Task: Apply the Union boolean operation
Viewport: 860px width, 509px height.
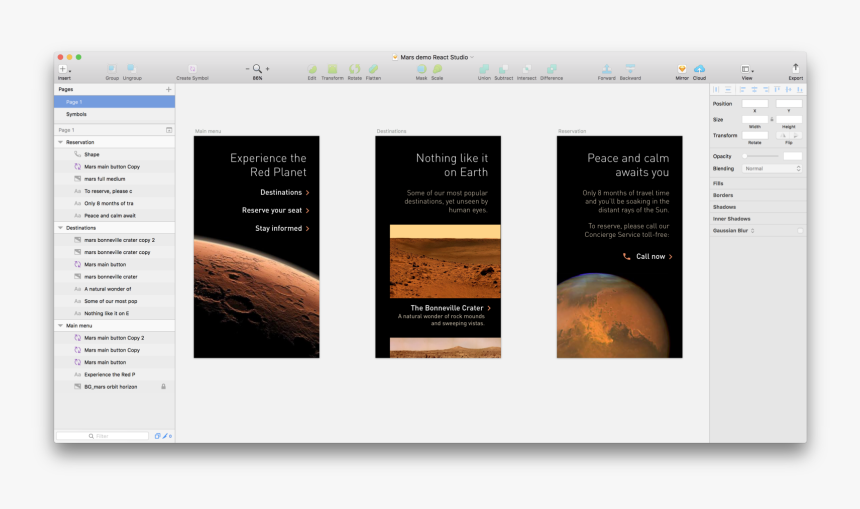Action: coord(484,69)
